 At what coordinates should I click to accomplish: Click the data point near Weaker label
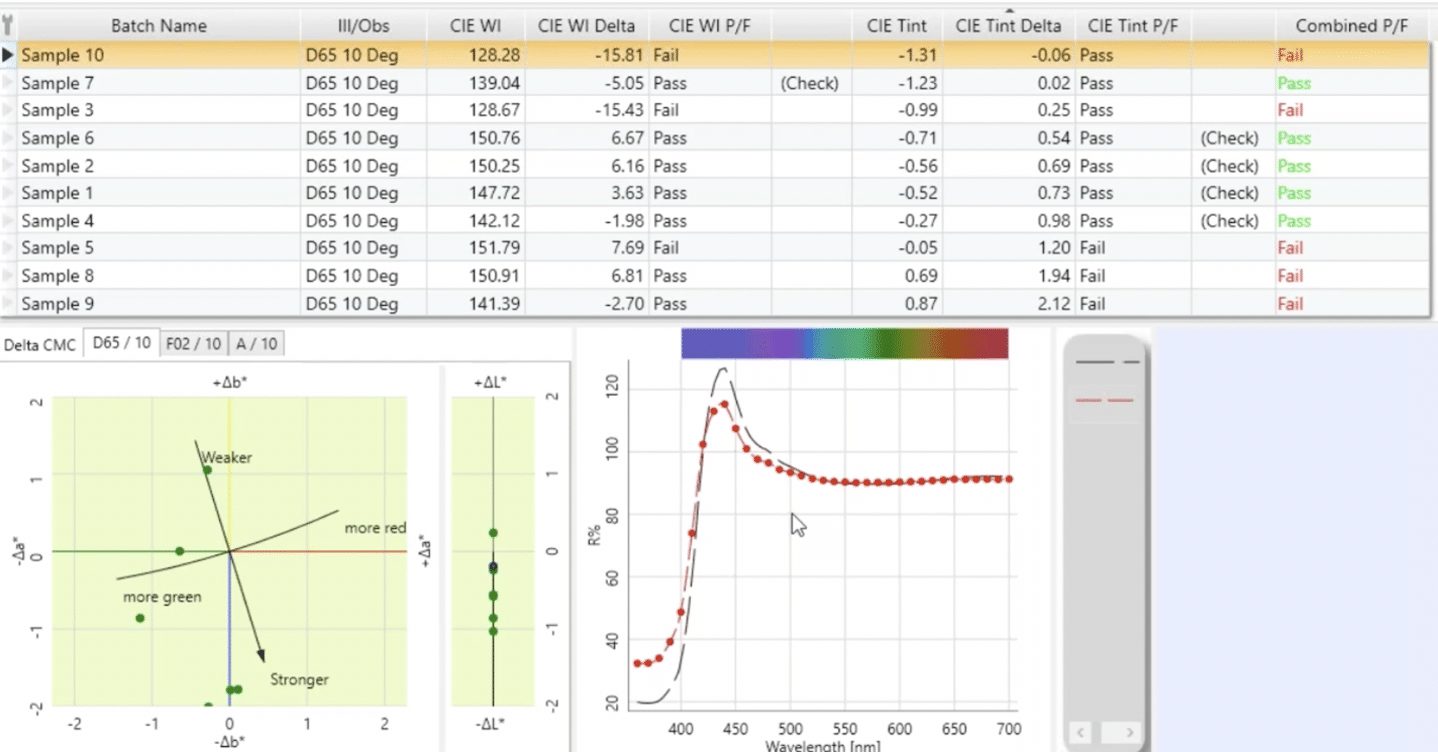[x=207, y=470]
